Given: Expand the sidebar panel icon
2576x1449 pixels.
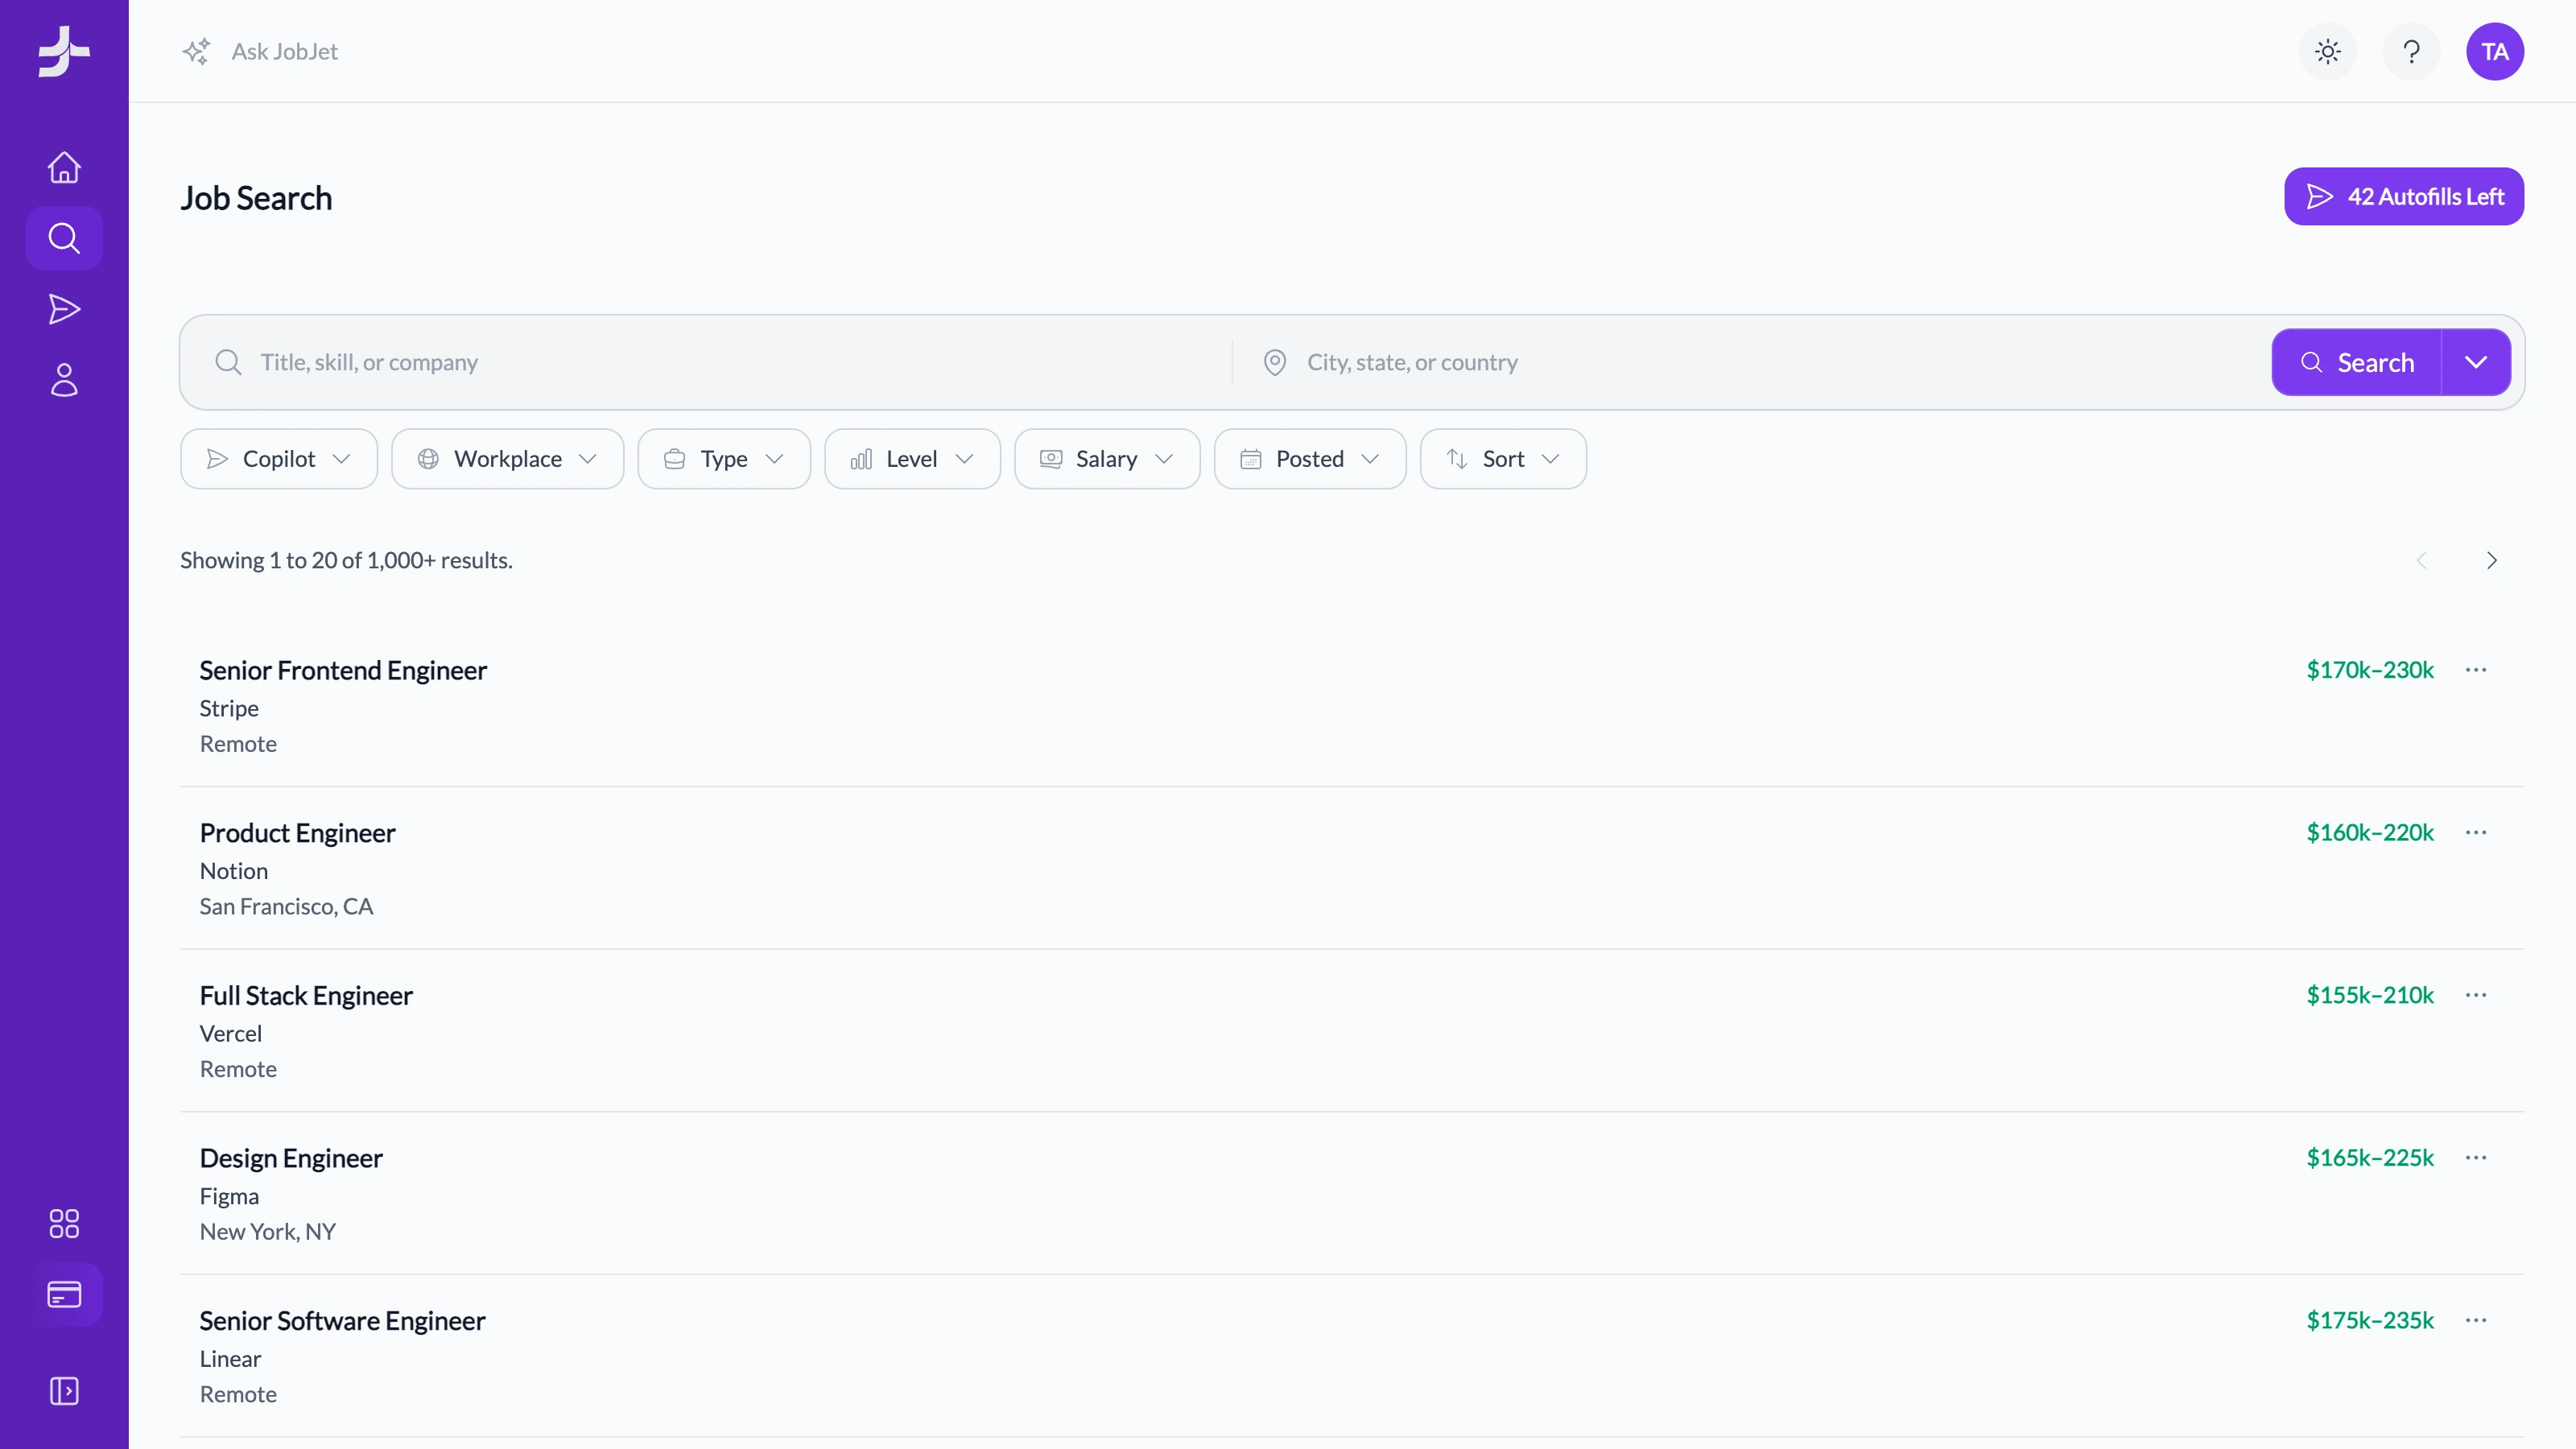Looking at the screenshot, I should (64, 1391).
